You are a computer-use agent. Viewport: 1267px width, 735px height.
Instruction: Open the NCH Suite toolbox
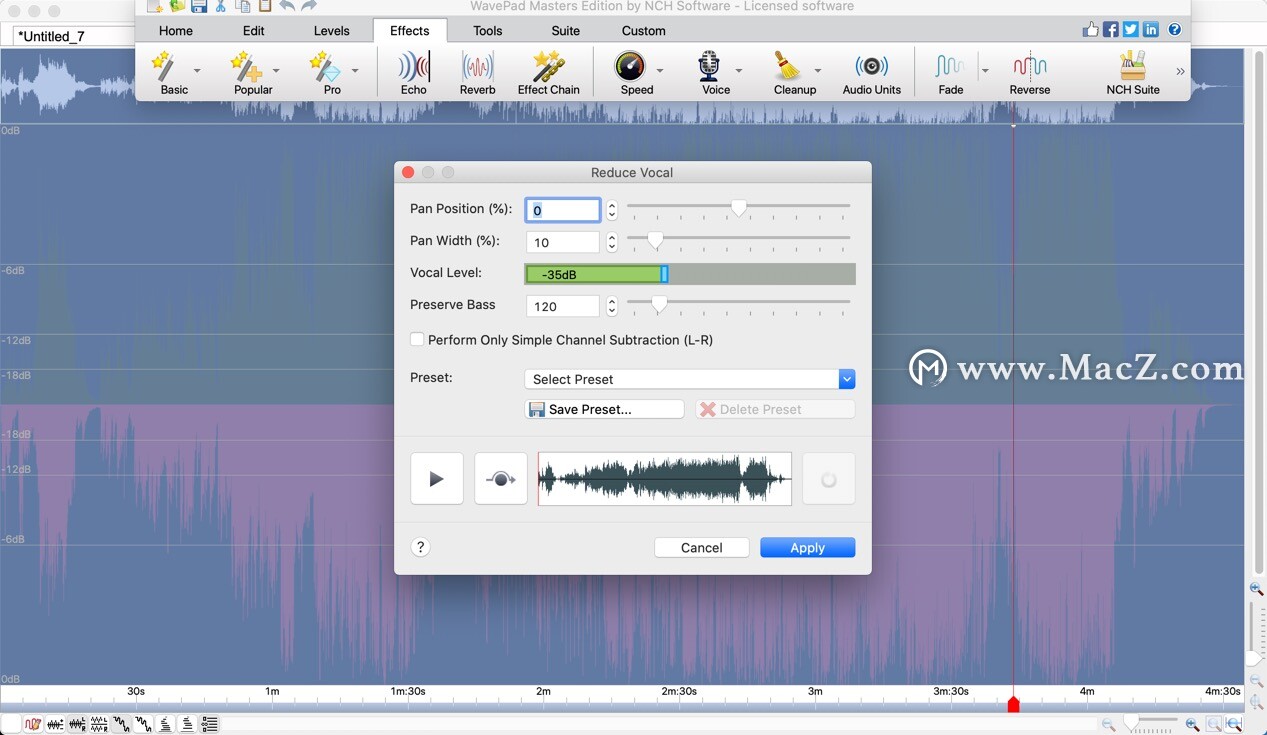(x=1133, y=73)
